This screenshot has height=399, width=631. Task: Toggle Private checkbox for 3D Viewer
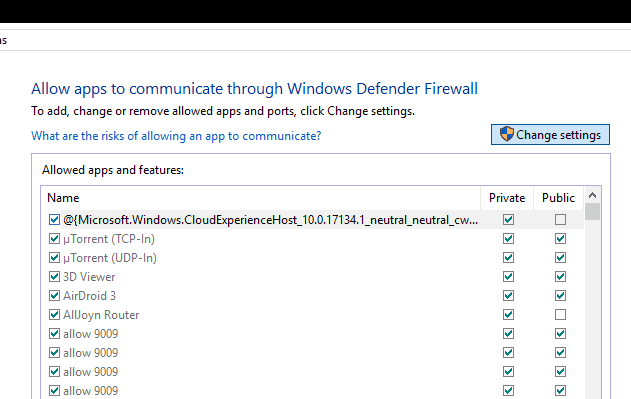[508, 276]
